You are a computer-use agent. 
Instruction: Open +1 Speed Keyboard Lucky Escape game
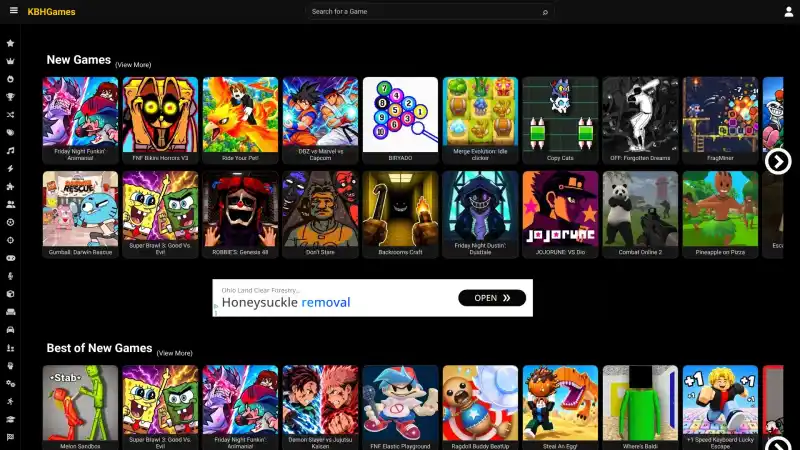720,407
